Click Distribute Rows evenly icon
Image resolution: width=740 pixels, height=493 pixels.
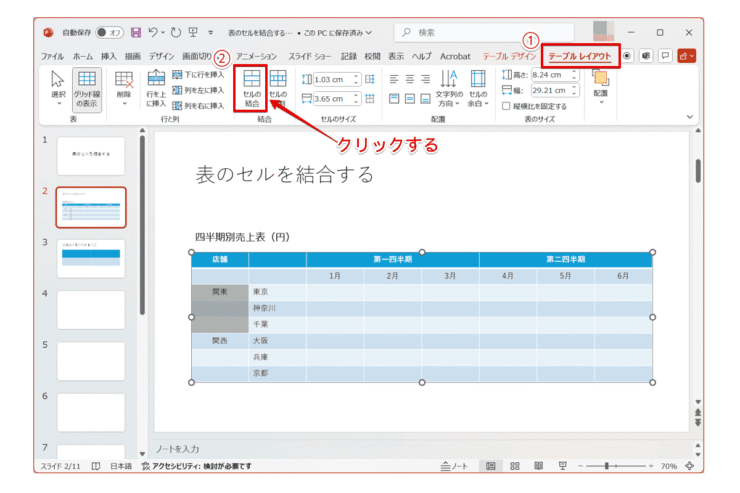tap(370, 79)
